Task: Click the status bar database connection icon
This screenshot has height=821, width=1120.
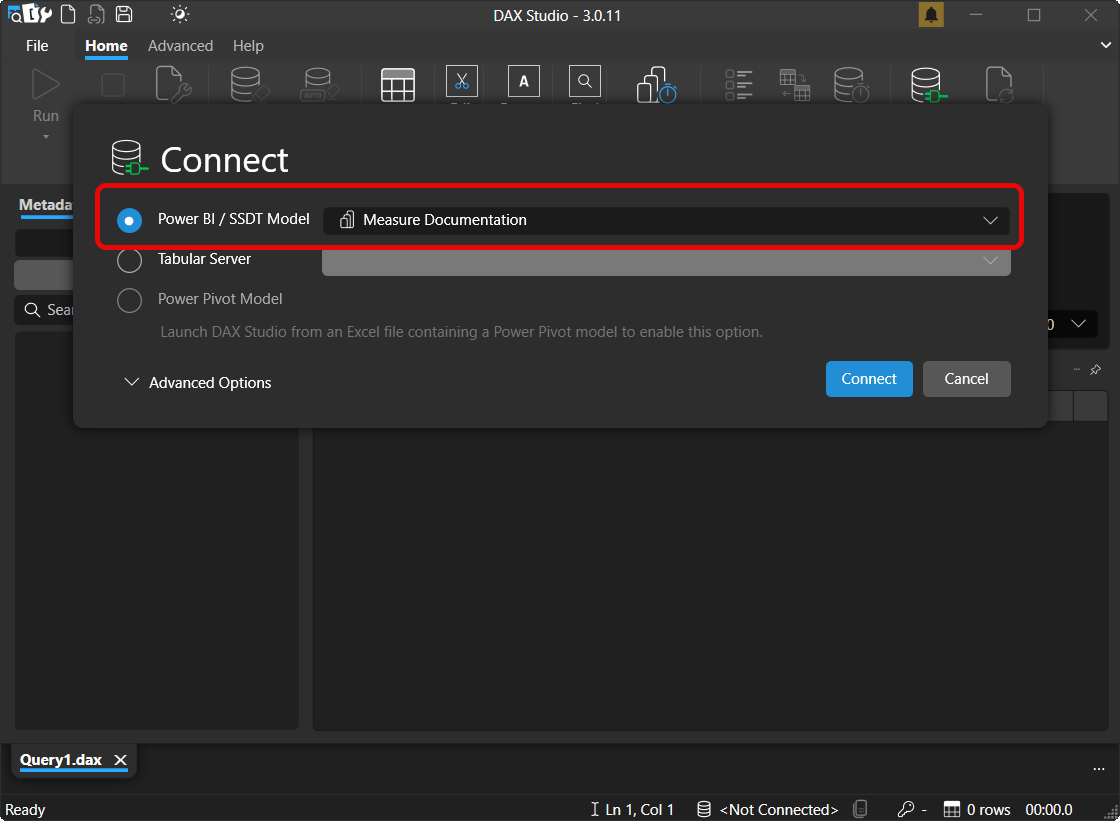Action: pos(704,809)
